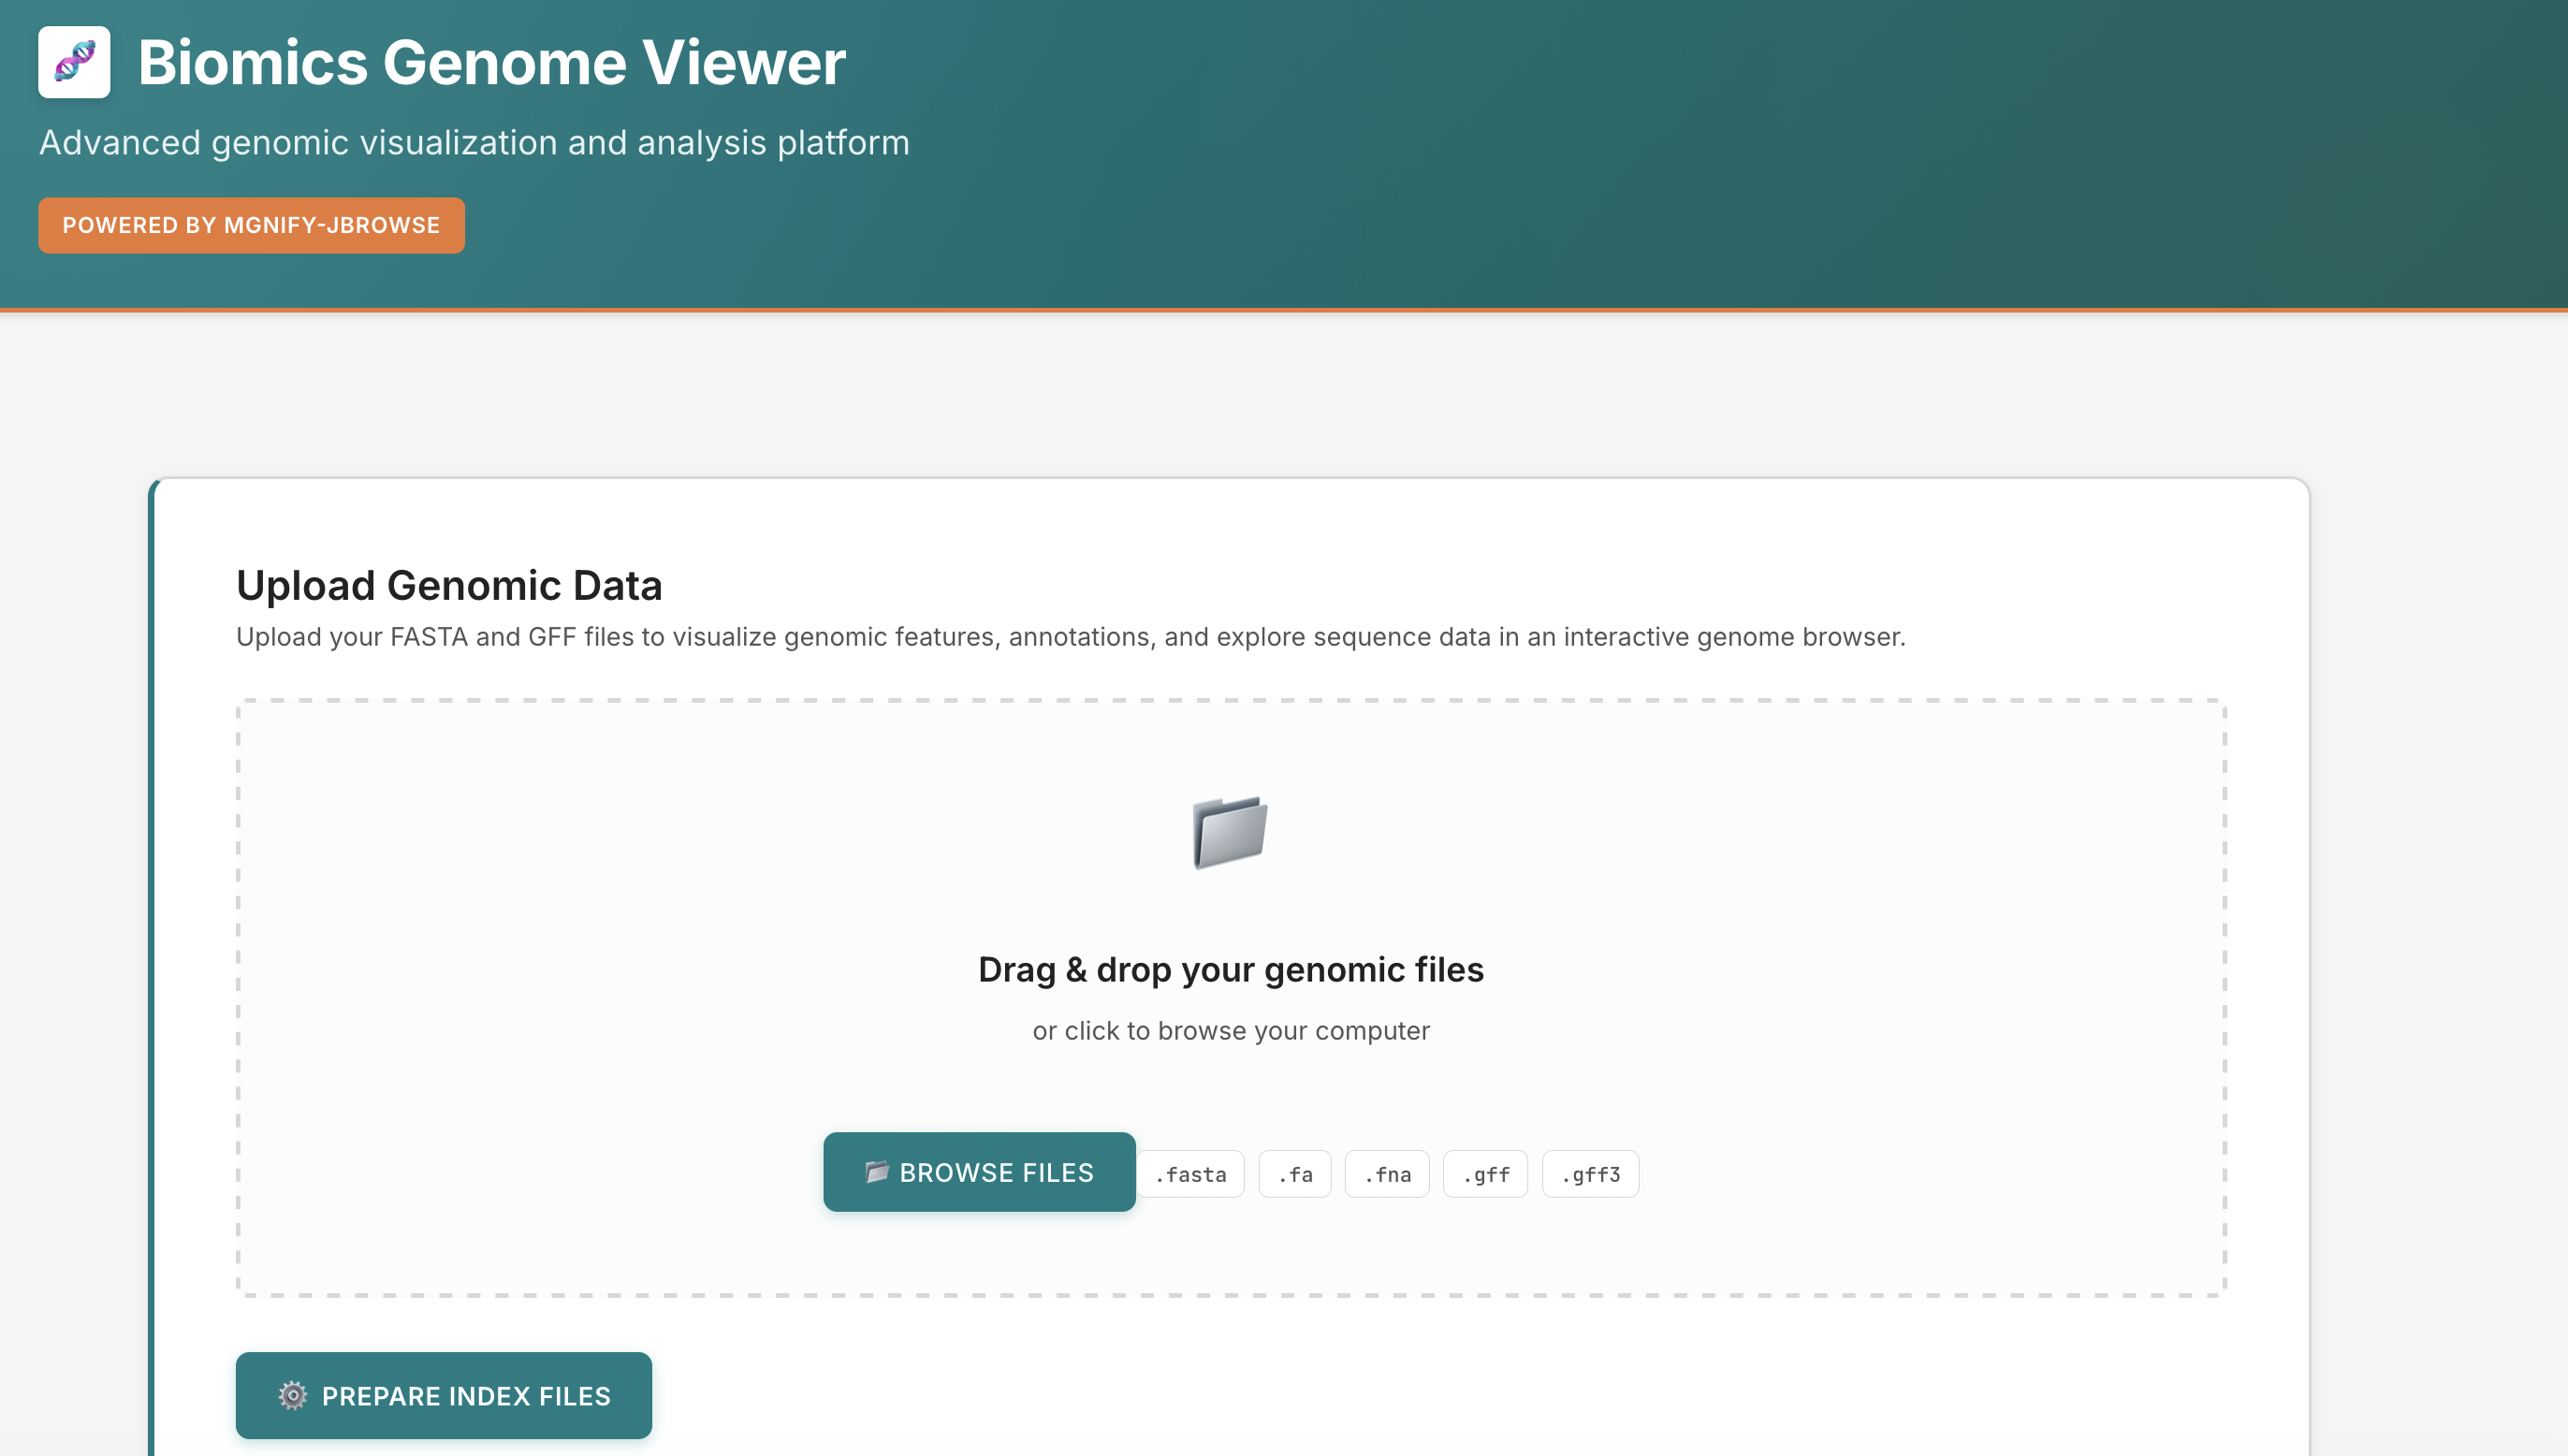Click the DNA helix logo icon
2568x1456 pixels.
tap(75, 62)
